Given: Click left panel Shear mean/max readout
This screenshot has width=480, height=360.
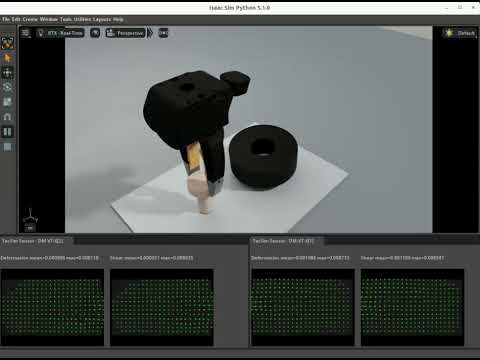Looking at the screenshot, I should click(152, 258).
